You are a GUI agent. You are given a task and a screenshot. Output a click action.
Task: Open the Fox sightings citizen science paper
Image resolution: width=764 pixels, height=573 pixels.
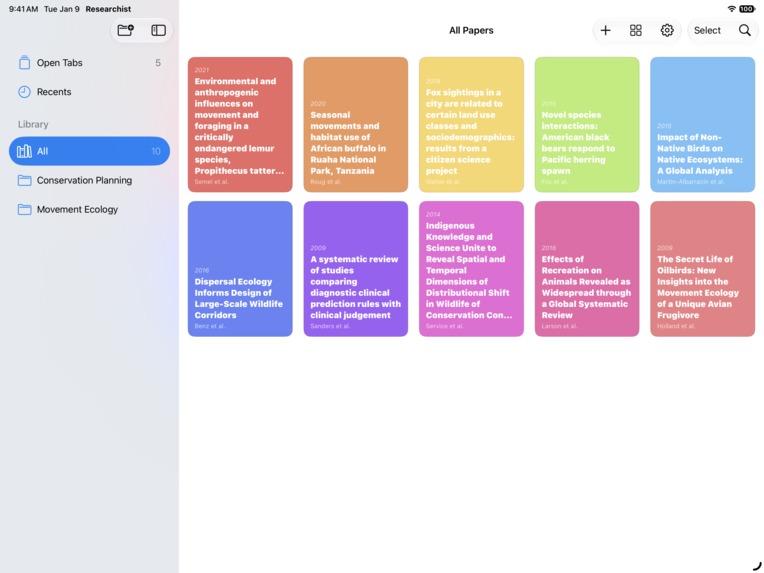pos(471,125)
